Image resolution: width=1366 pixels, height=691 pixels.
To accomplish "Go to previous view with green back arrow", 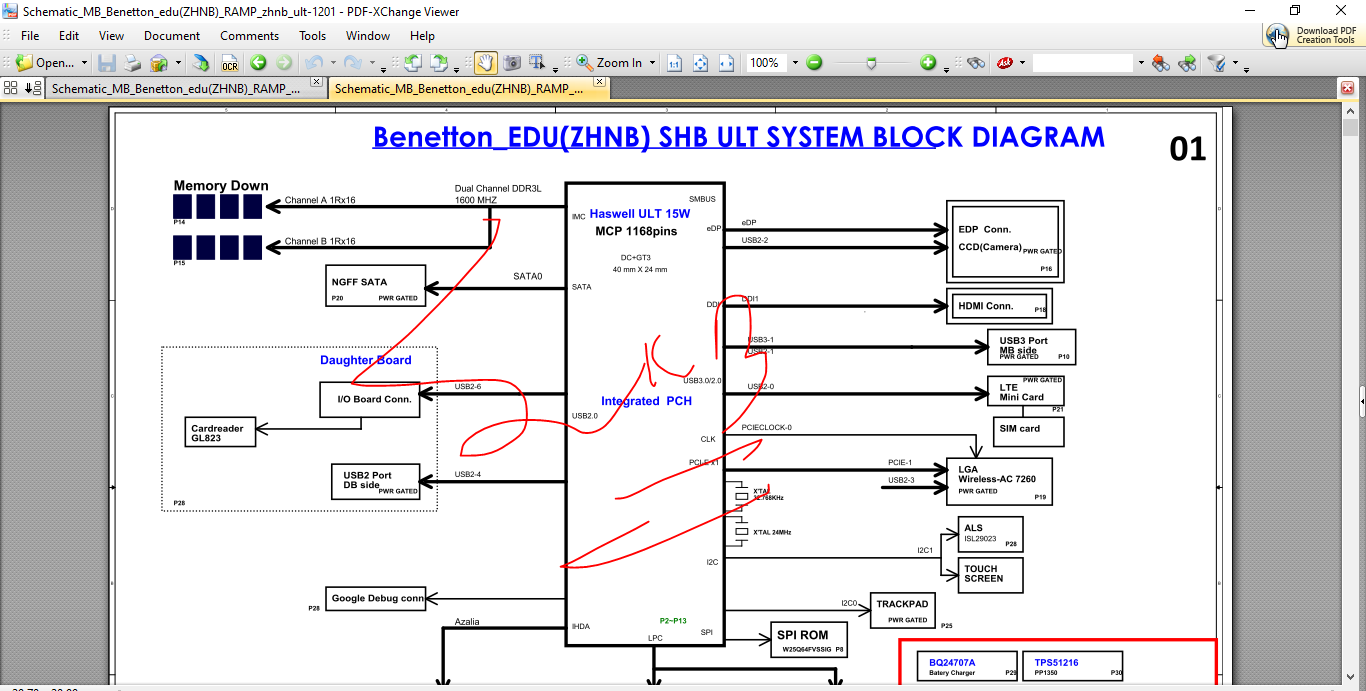I will pos(258,62).
